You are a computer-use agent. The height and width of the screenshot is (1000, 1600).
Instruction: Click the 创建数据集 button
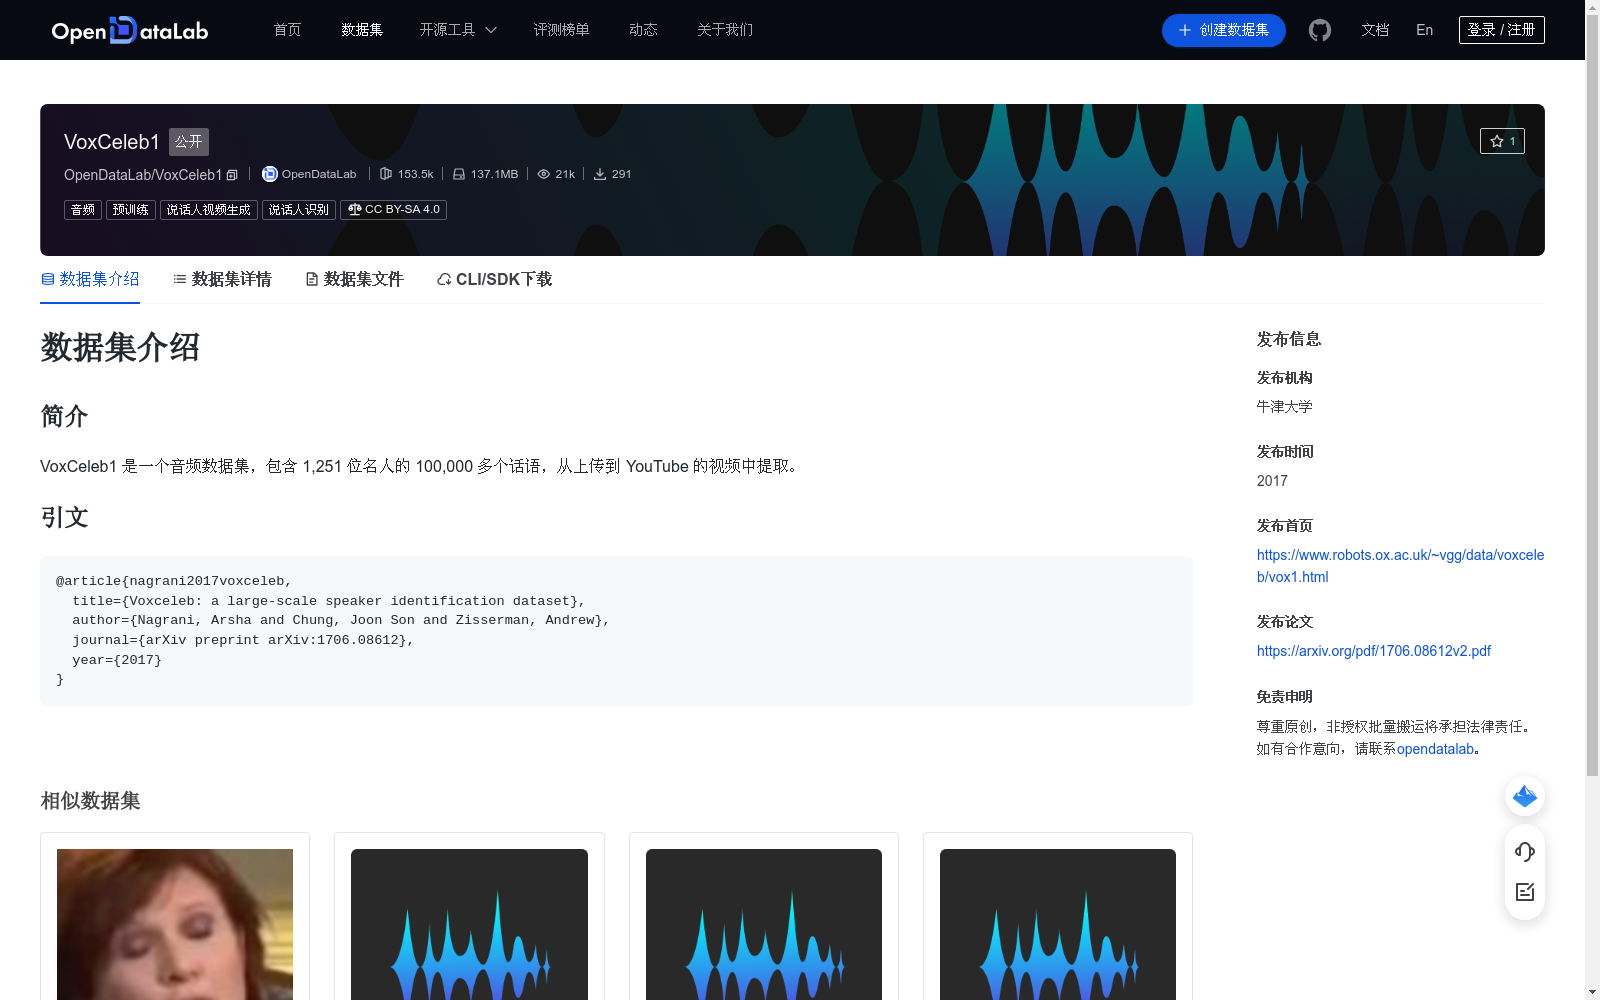tap(1224, 30)
